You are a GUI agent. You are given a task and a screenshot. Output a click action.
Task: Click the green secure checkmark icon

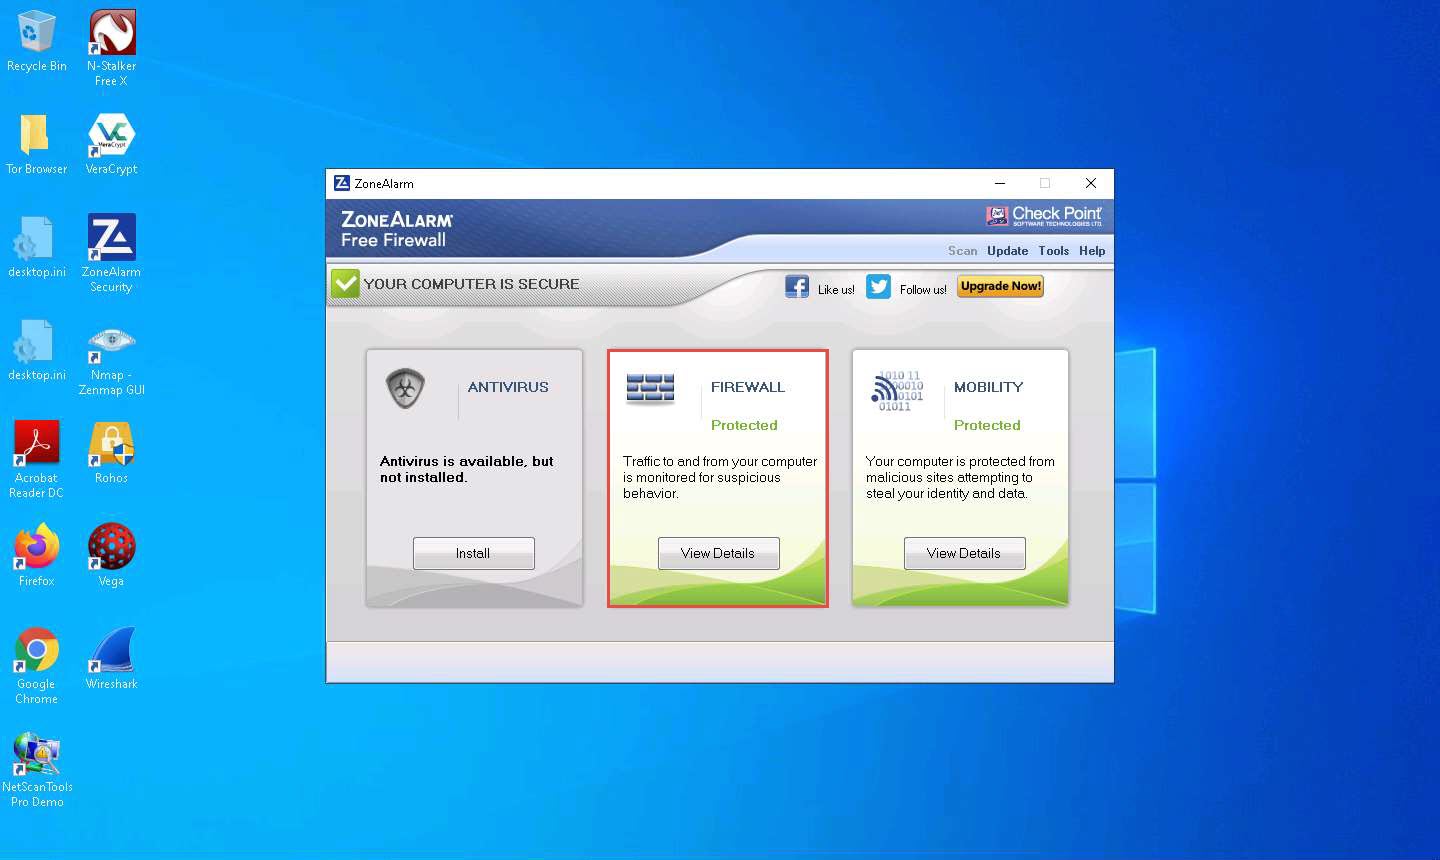pos(345,284)
